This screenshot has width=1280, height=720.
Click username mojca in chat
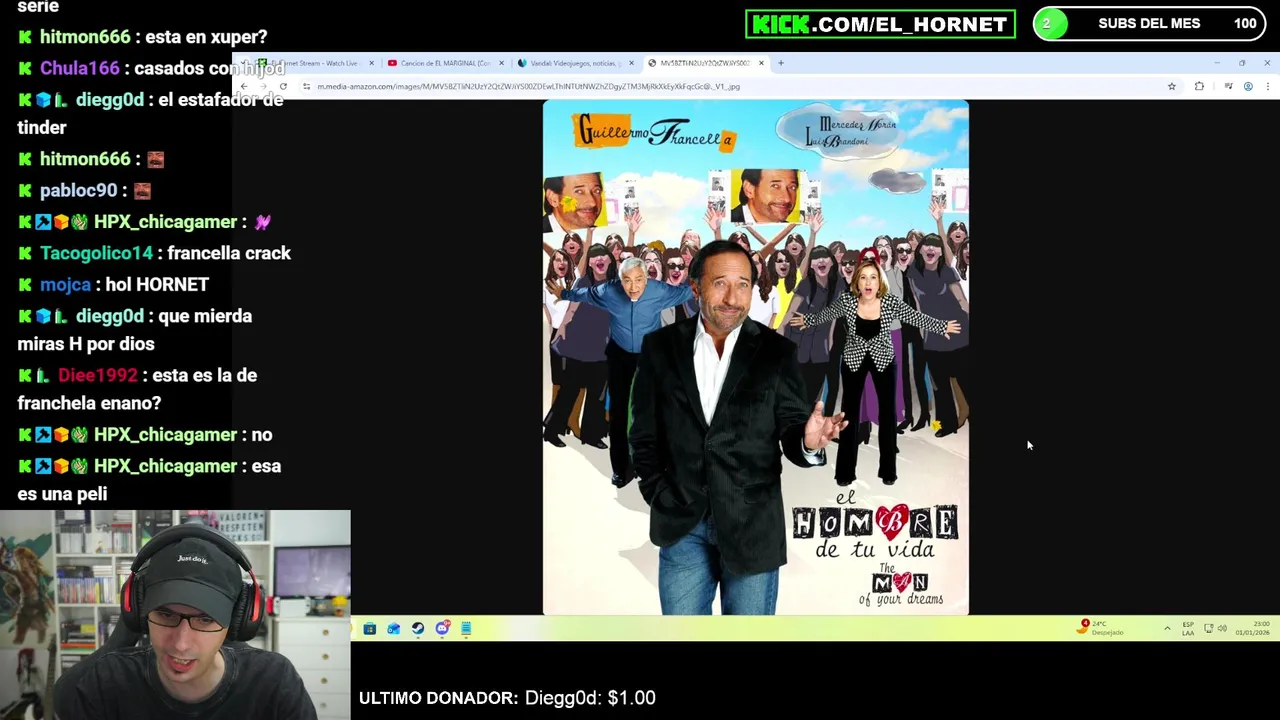(66, 284)
